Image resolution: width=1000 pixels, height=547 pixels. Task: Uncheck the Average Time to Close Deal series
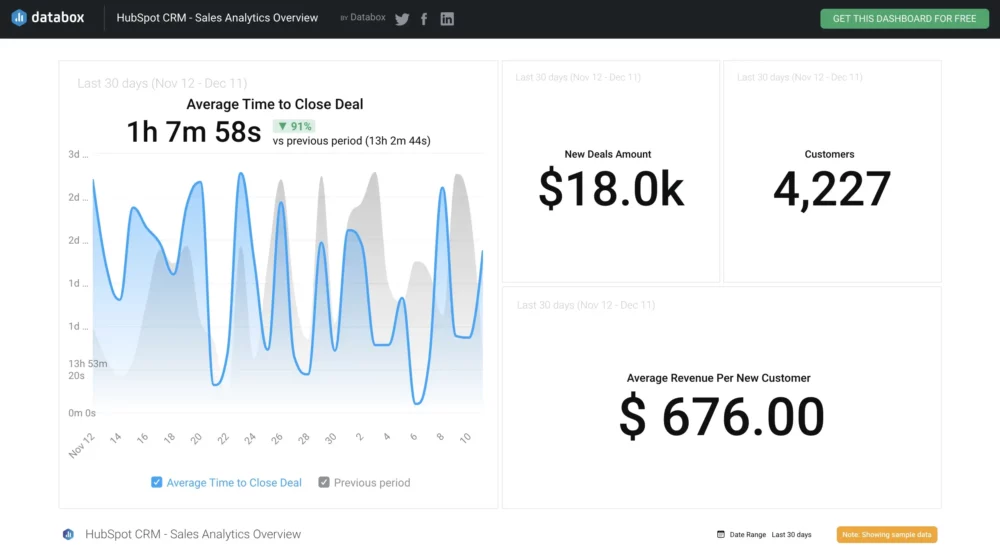pyautogui.click(x=157, y=482)
